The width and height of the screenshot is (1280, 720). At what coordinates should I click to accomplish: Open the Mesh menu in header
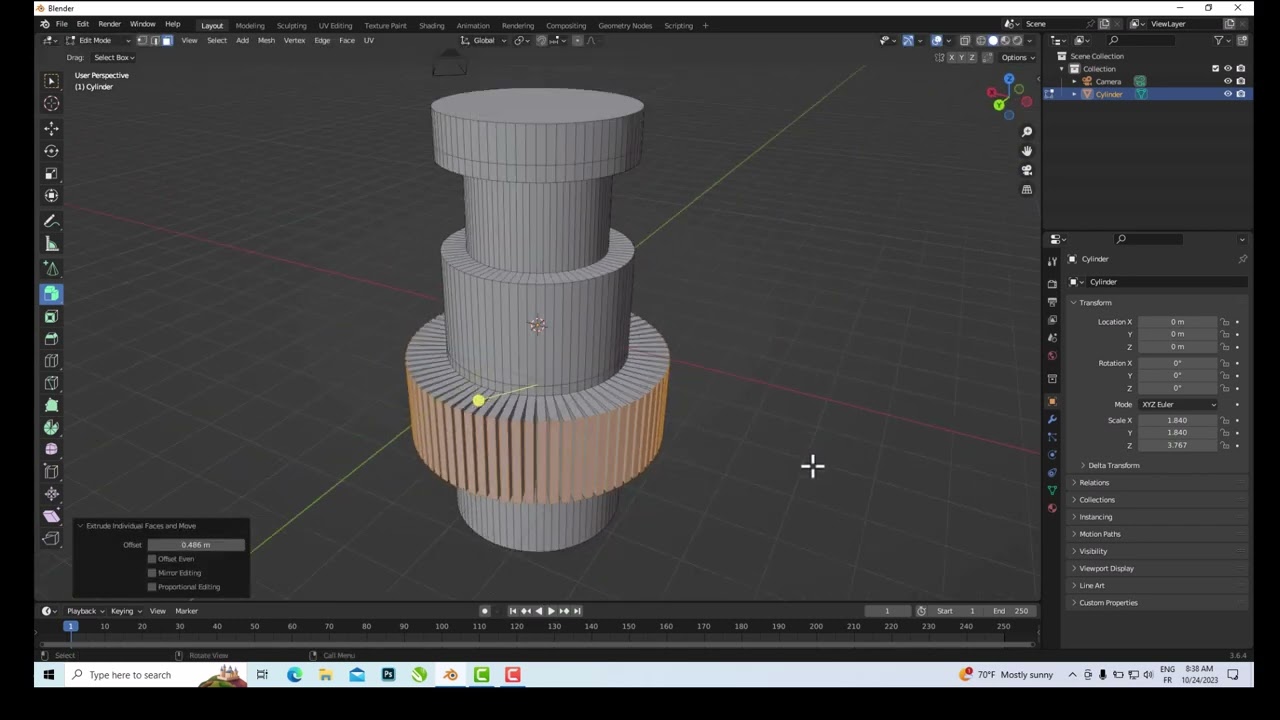point(266,40)
